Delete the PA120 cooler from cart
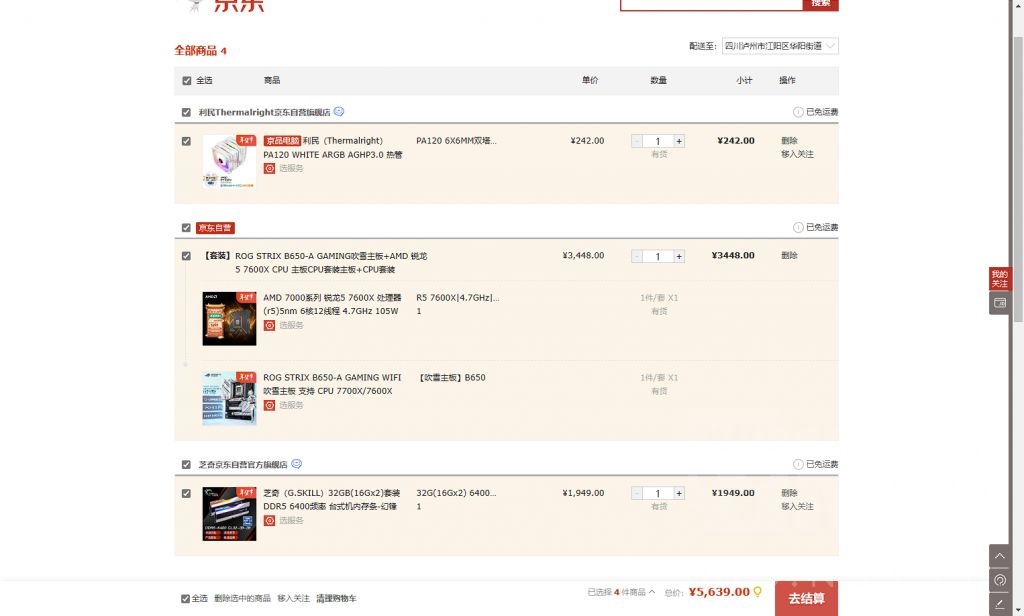This screenshot has height=616, width=1024. 789,140
